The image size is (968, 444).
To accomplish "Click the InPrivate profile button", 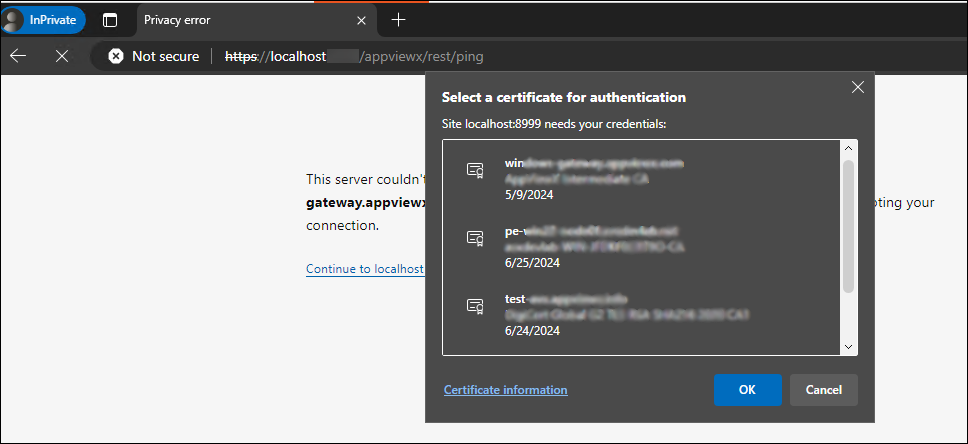I will tap(43, 20).
